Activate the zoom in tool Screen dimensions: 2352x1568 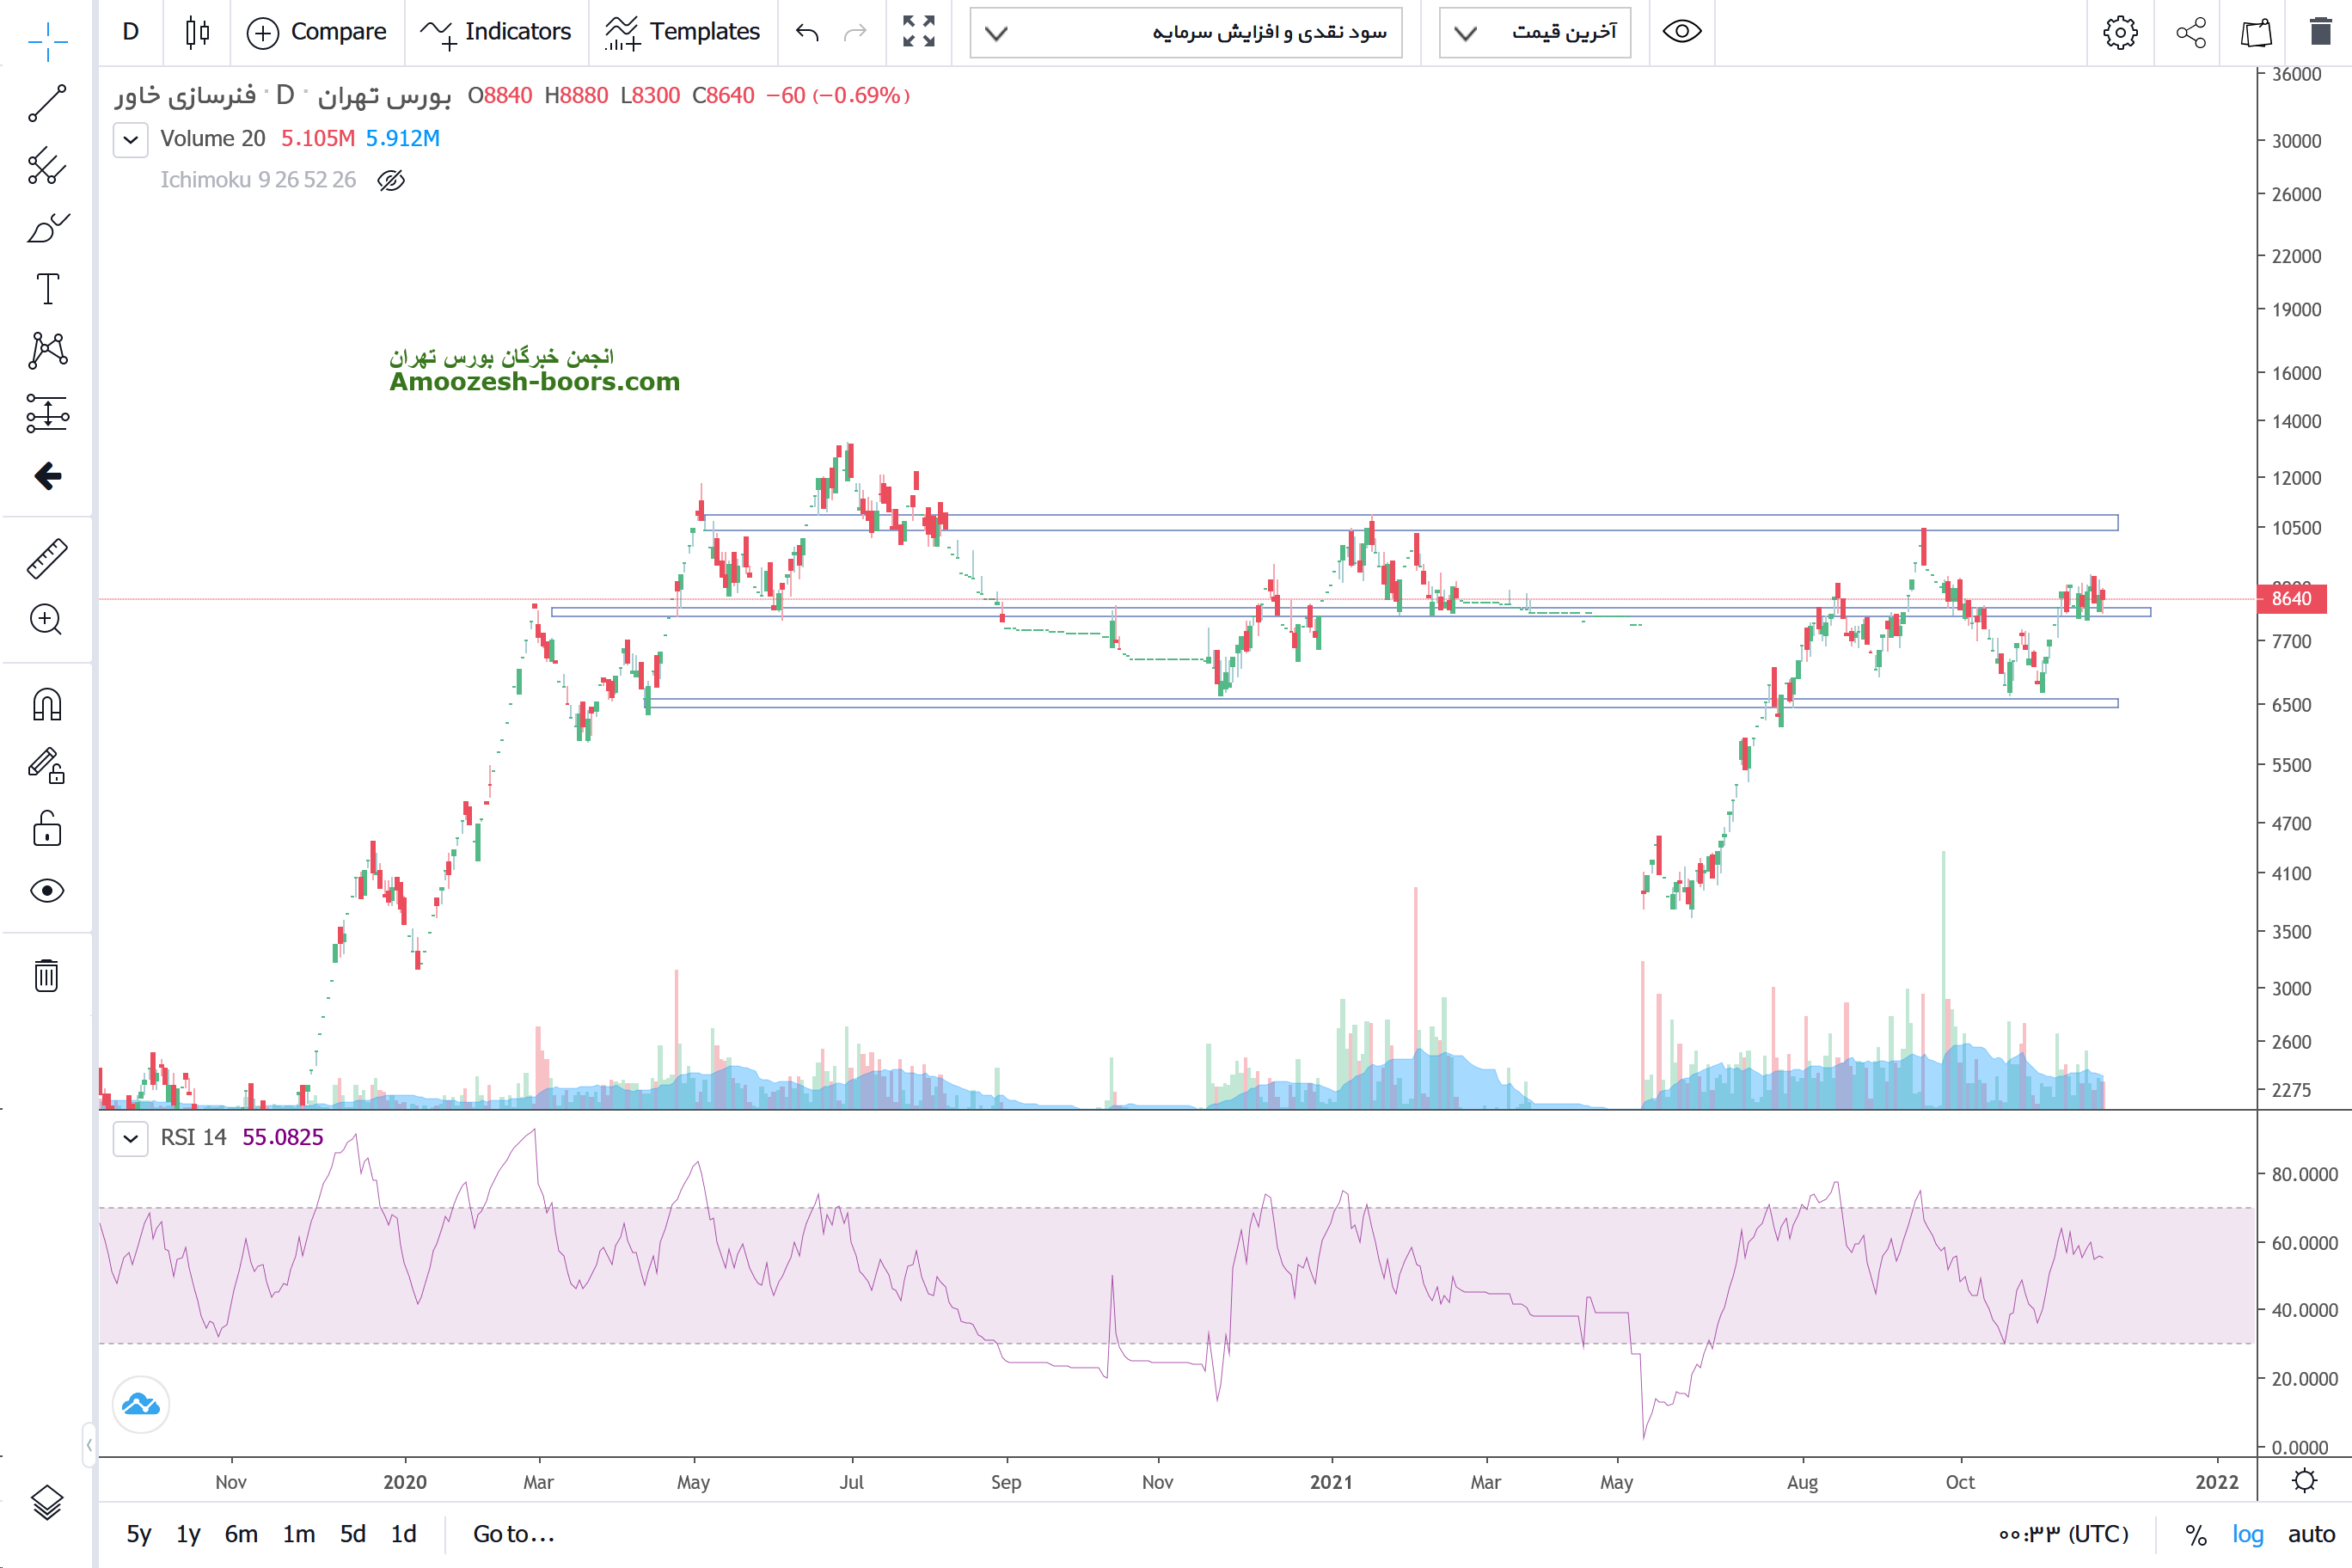[47, 620]
